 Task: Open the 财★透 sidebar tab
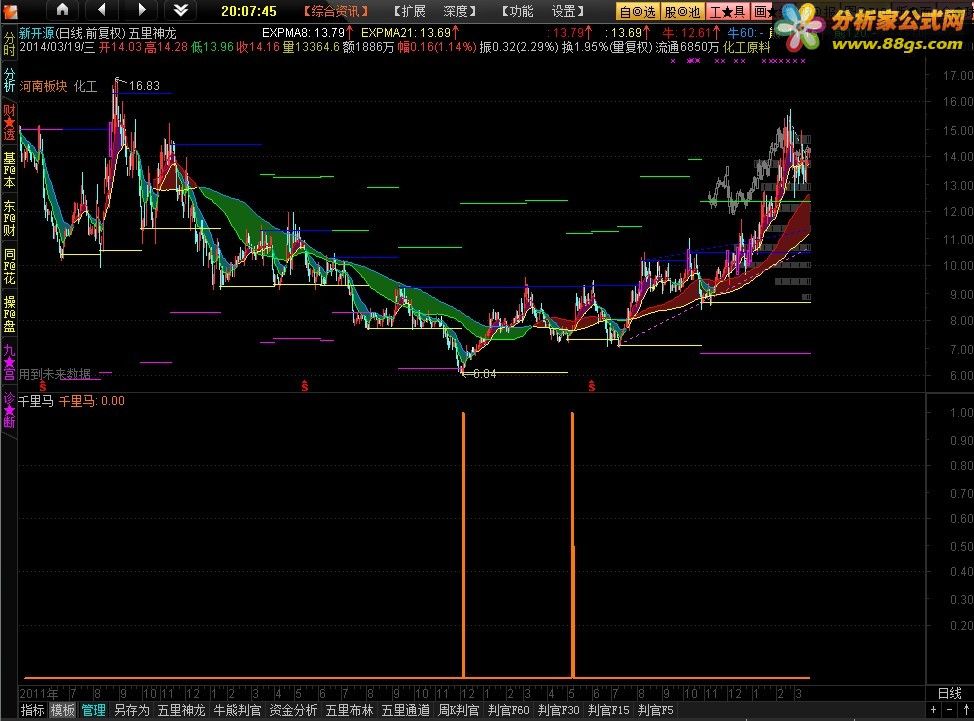[9, 122]
